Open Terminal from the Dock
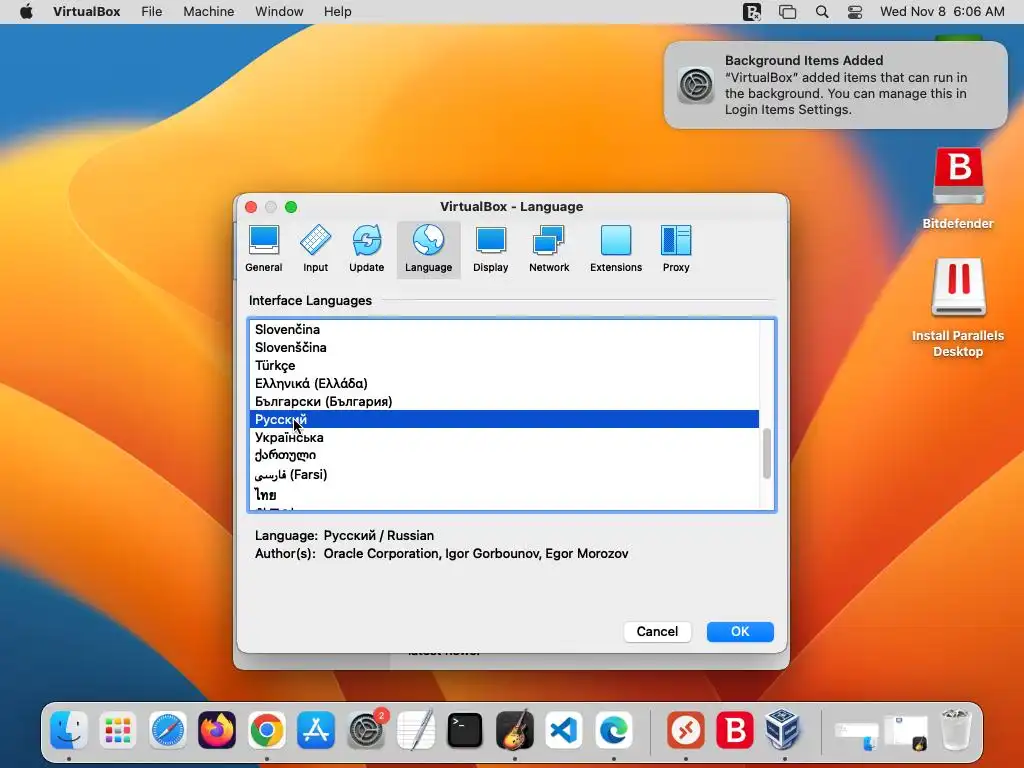 465,729
